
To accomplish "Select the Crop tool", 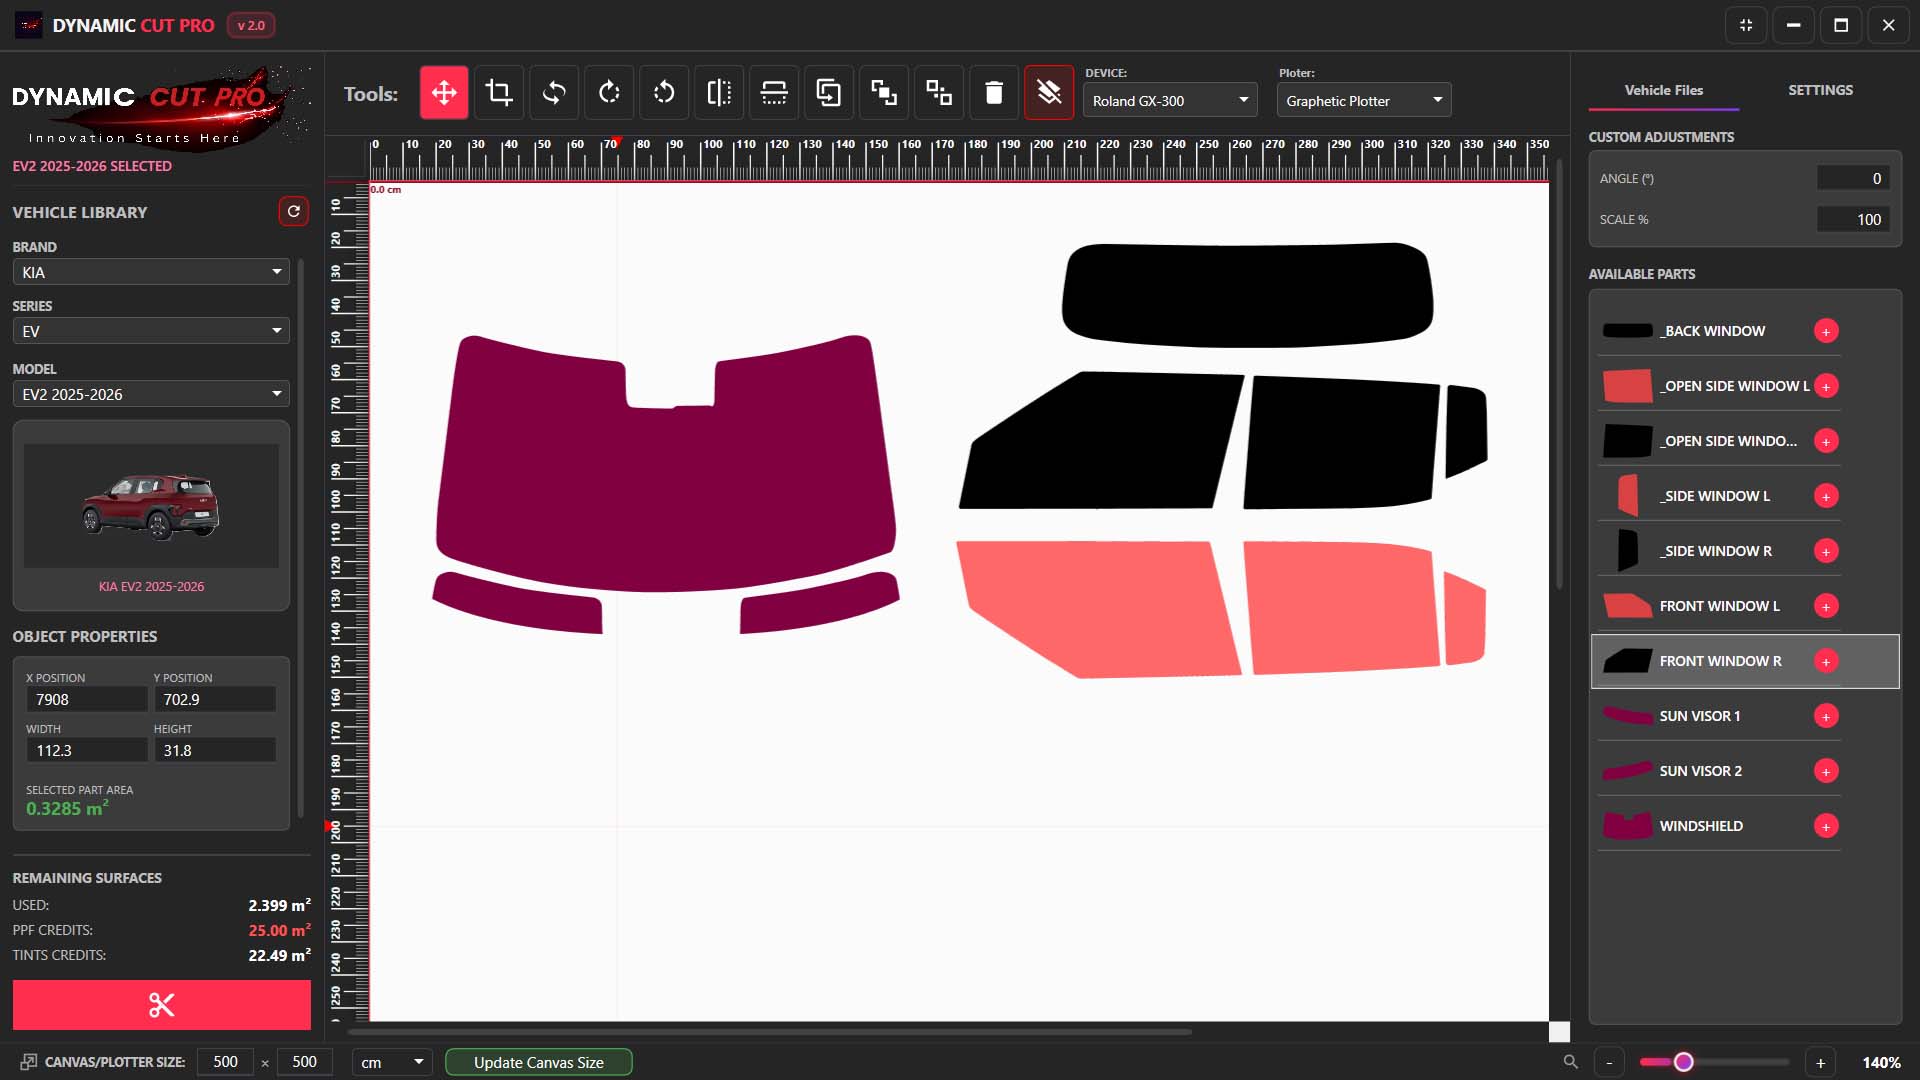I will 499,93.
